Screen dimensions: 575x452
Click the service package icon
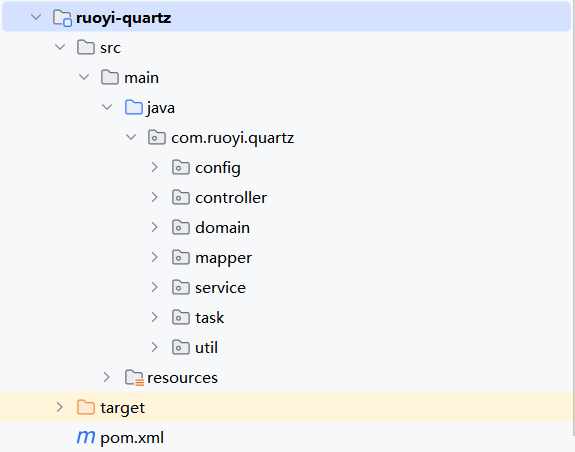(x=181, y=288)
